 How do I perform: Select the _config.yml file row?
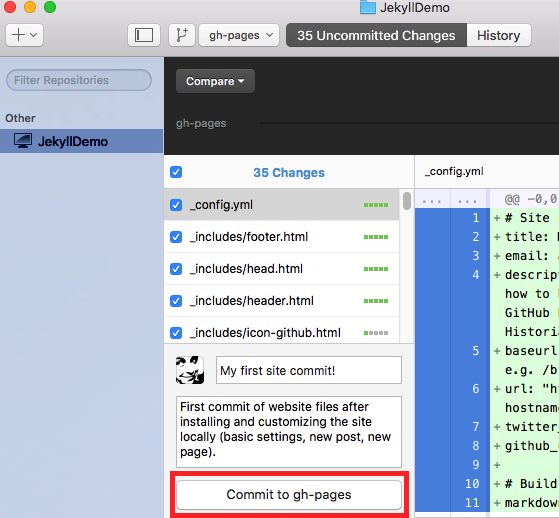[282, 205]
